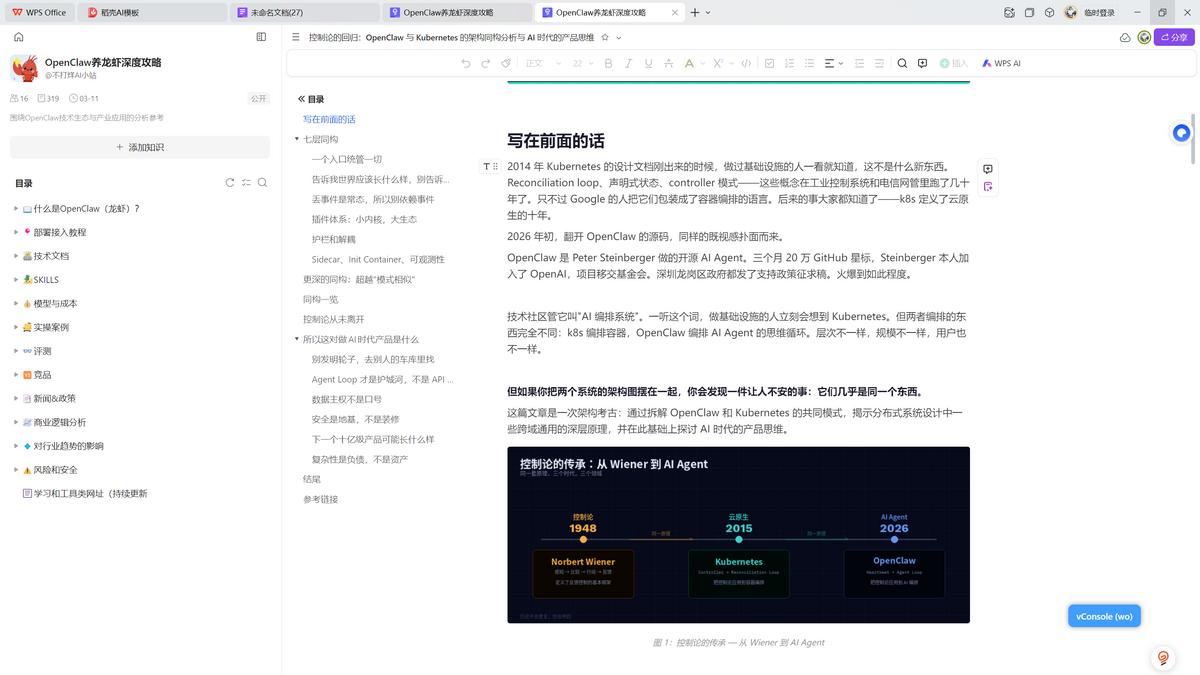1200x675 pixels.
Task: Click the purple 分享 share button
Action: [1173, 35]
